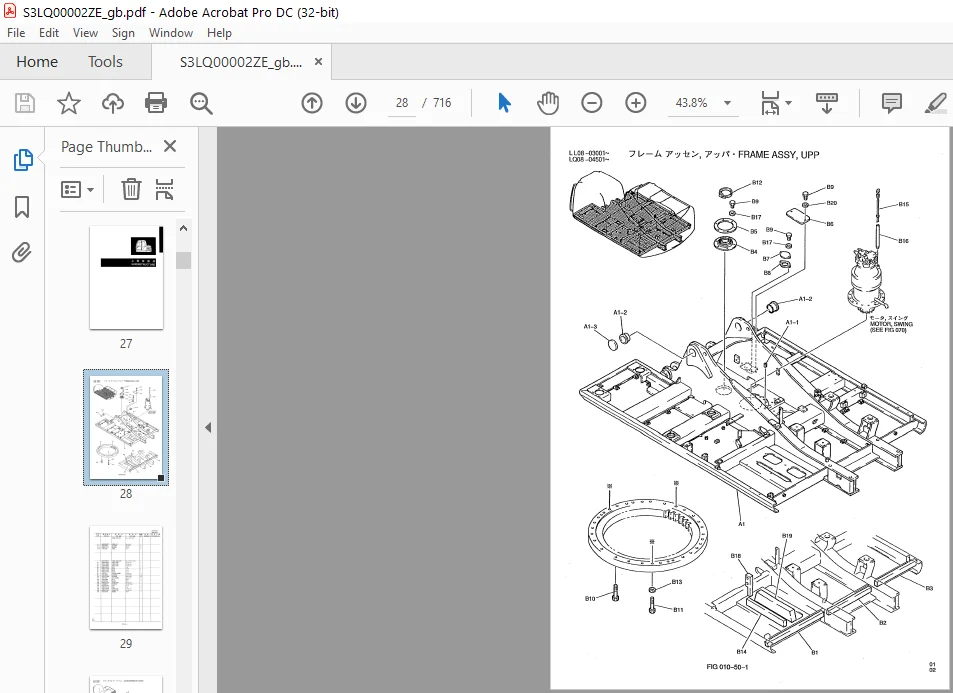Open the zoom level 43.8% dropdown
The width and height of the screenshot is (953, 693).
[728, 103]
